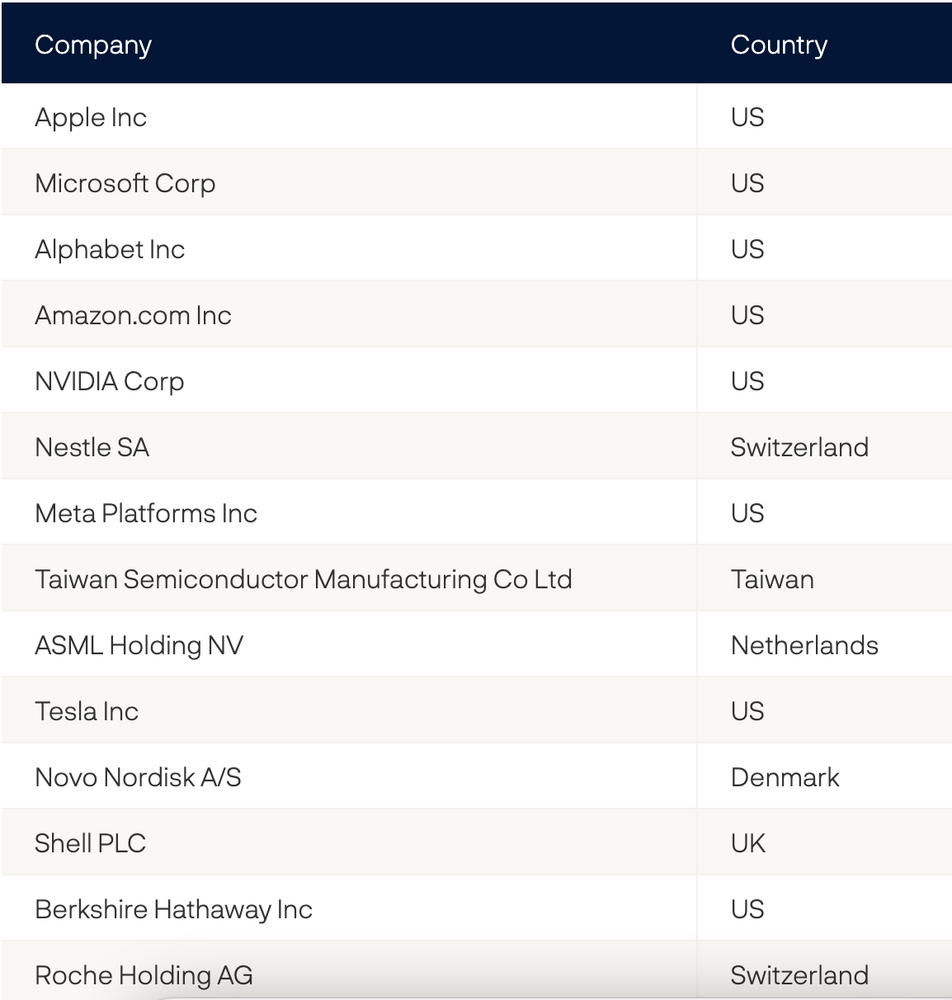
Task: Click the Netherlands country cell
Action: coord(804,645)
